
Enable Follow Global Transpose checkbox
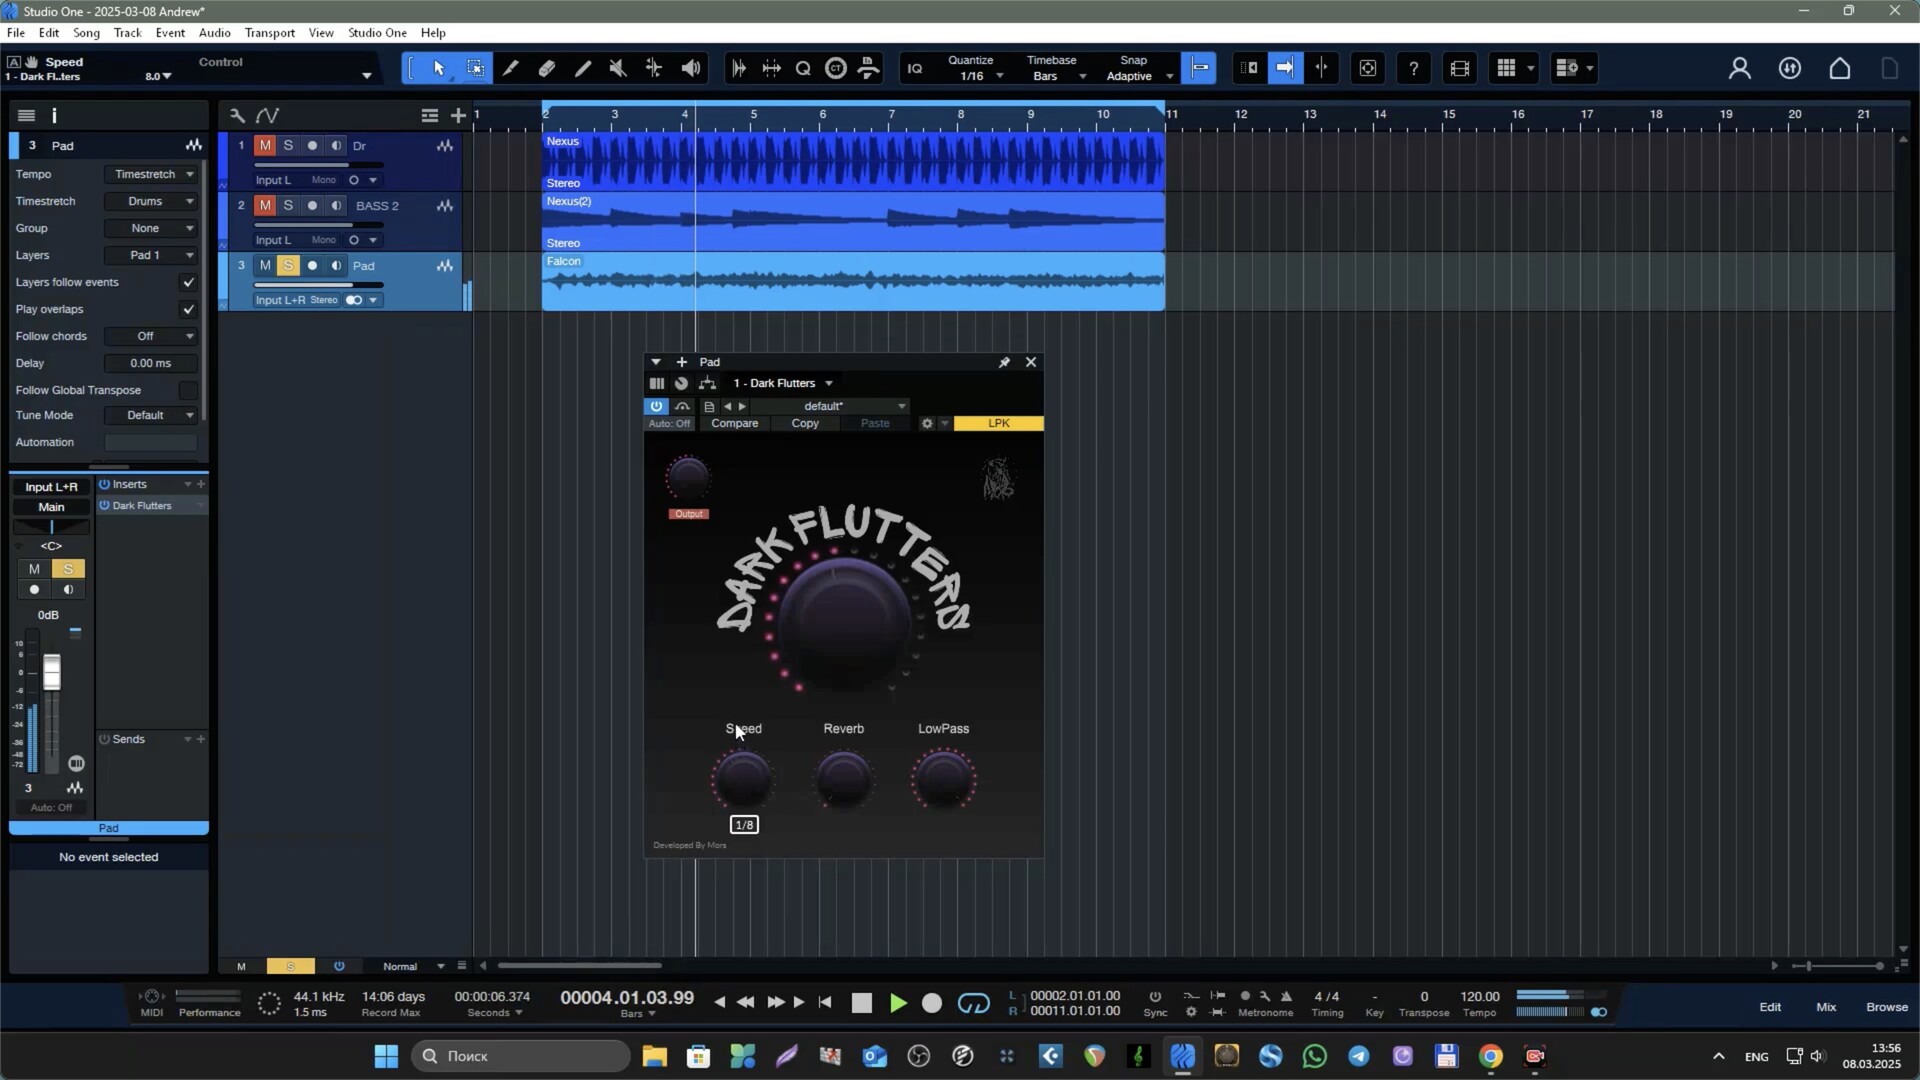[188, 390]
